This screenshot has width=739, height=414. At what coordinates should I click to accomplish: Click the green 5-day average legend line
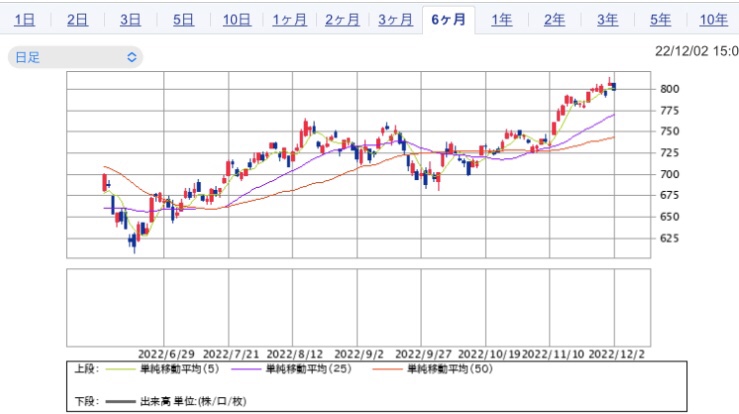[x=121, y=369]
